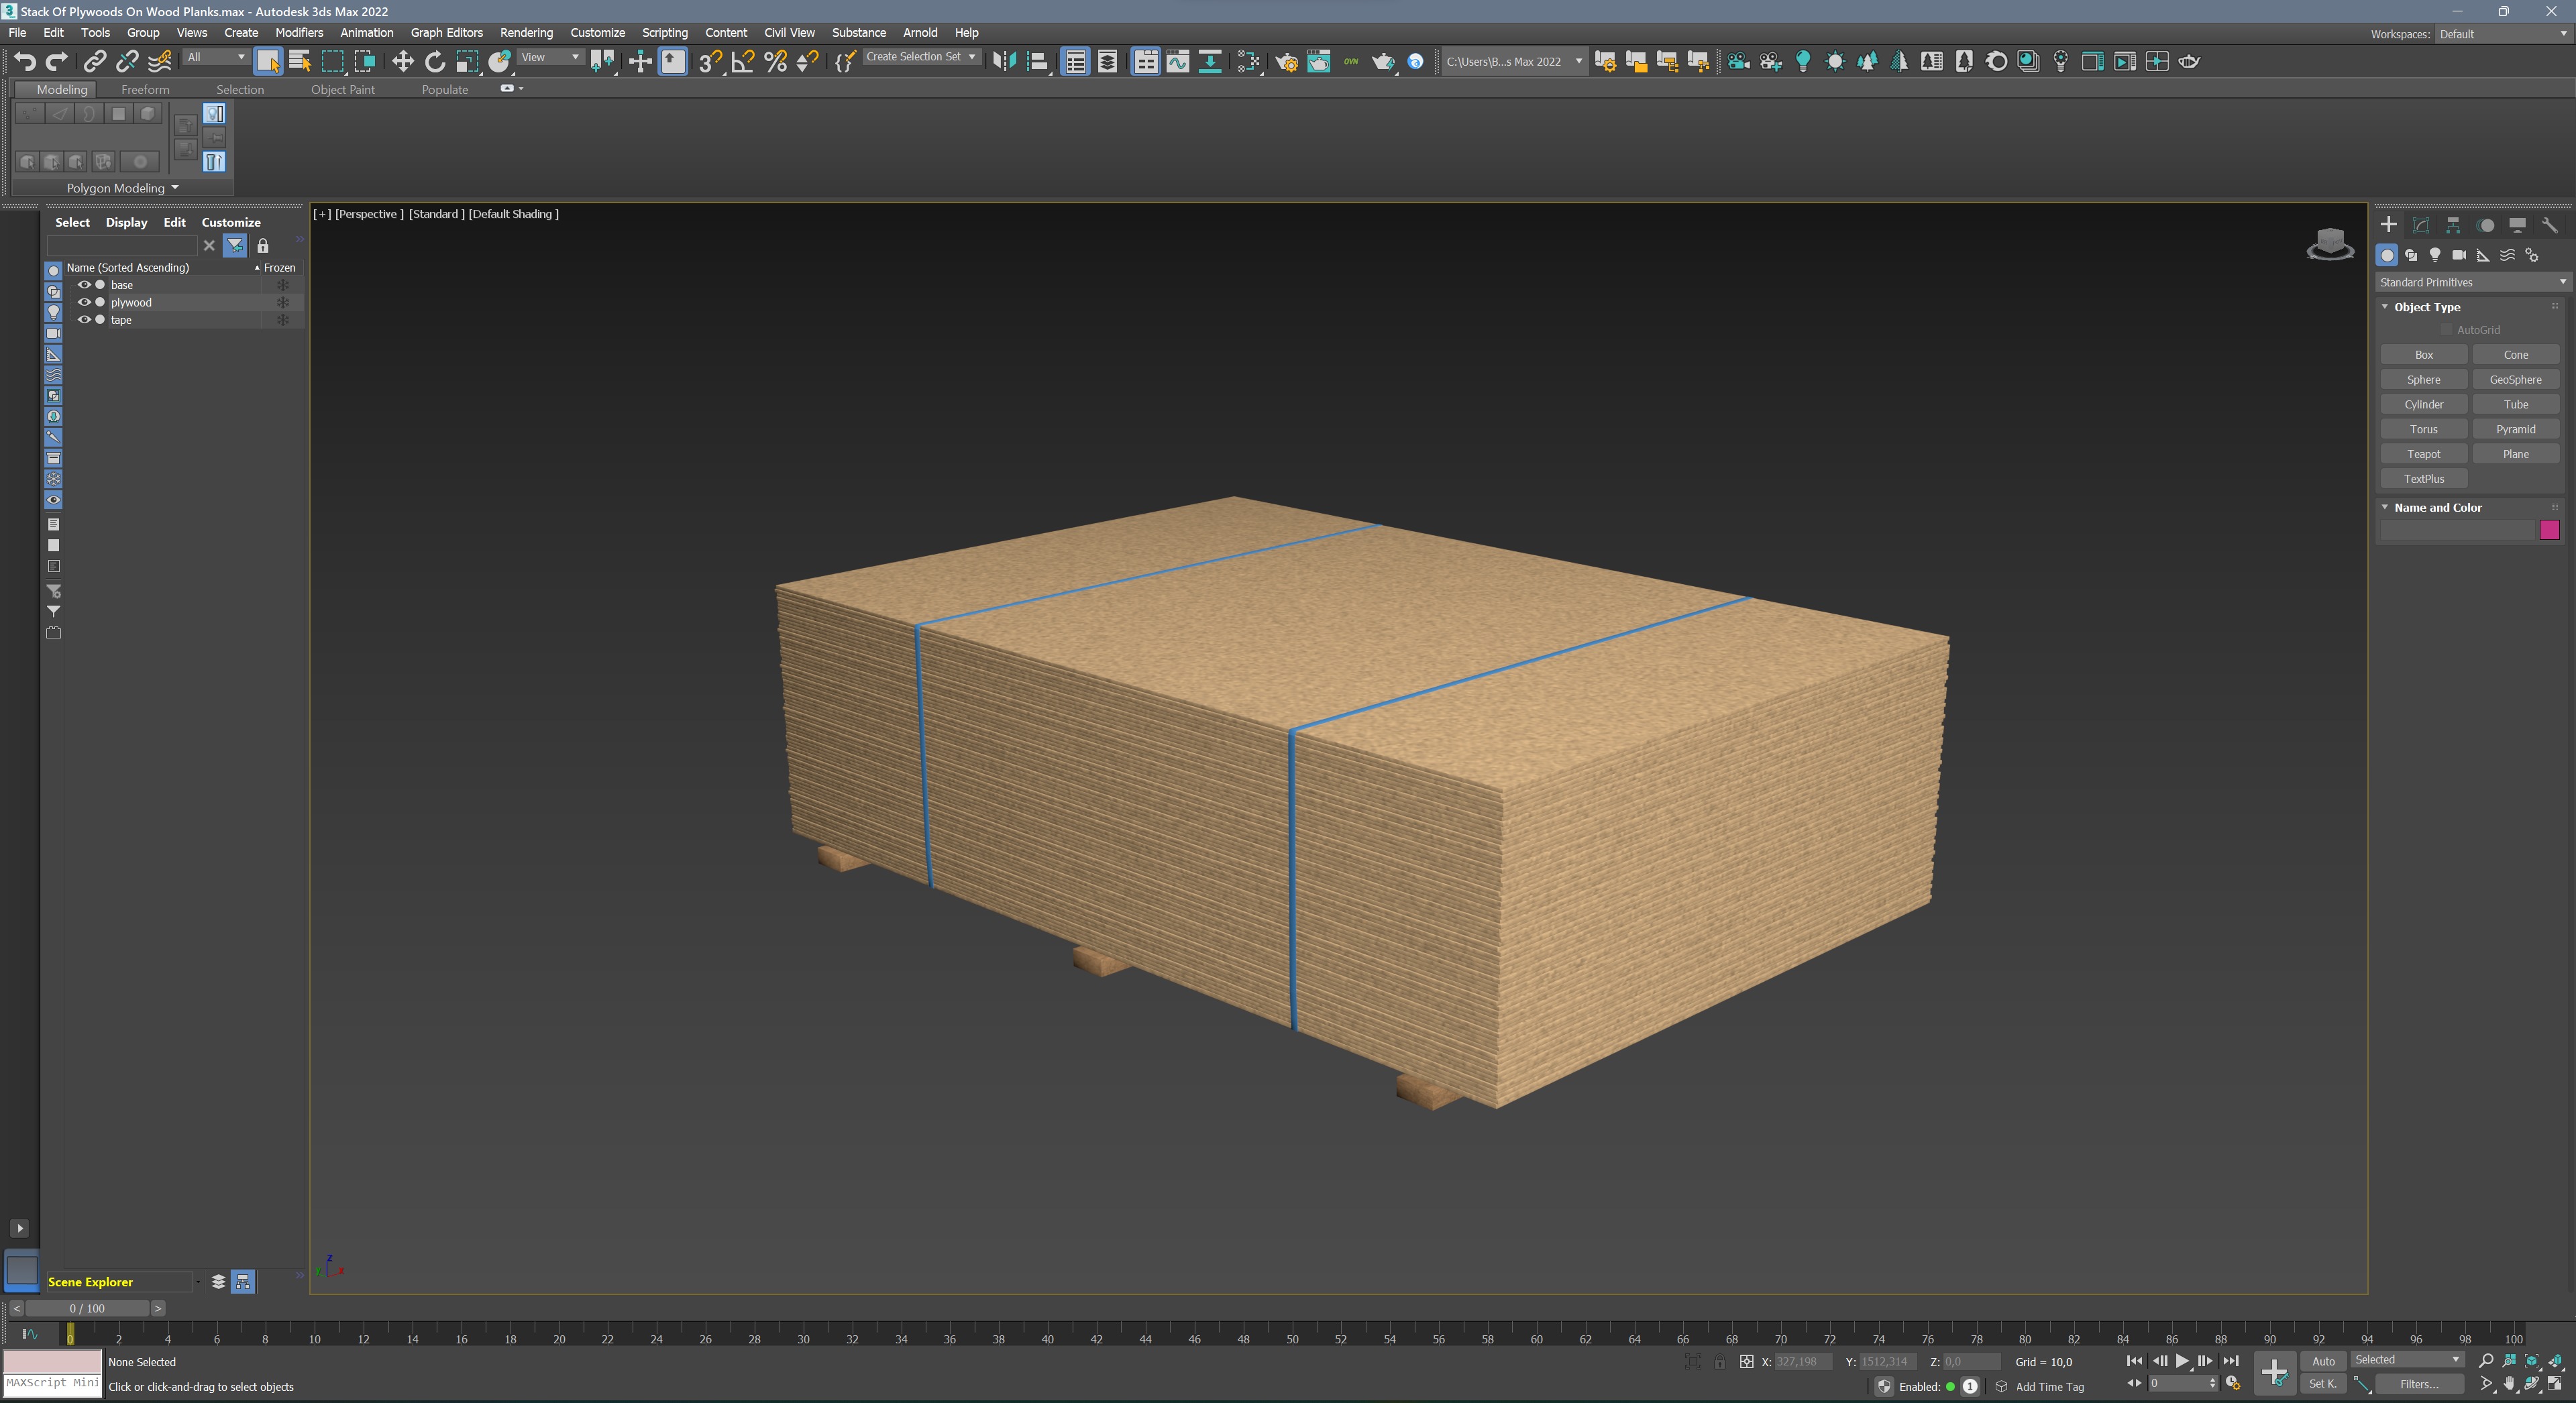Toggle the Angle Snap icon

click(743, 62)
